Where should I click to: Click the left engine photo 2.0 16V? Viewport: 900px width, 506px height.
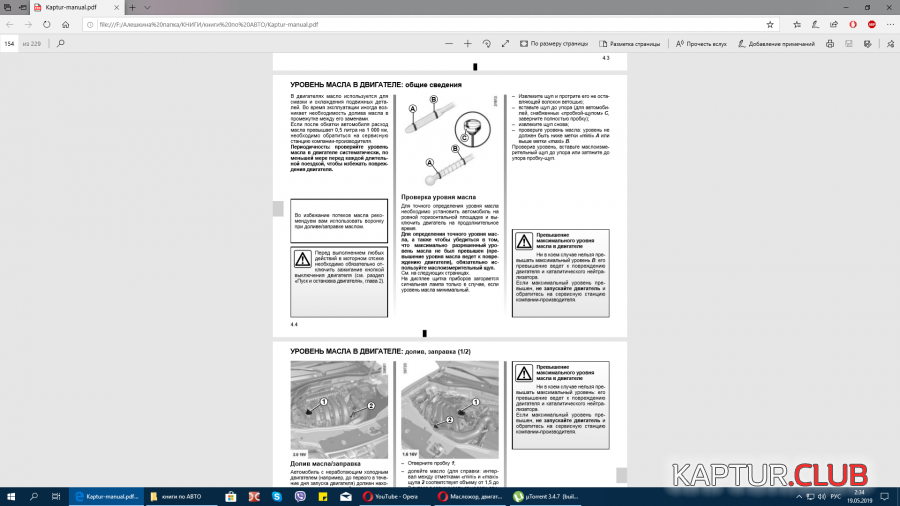pyautogui.click(x=339, y=410)
